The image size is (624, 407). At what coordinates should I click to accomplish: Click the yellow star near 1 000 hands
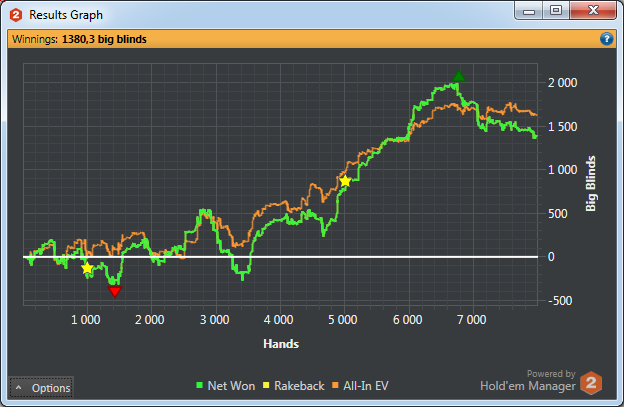point(87,268)
